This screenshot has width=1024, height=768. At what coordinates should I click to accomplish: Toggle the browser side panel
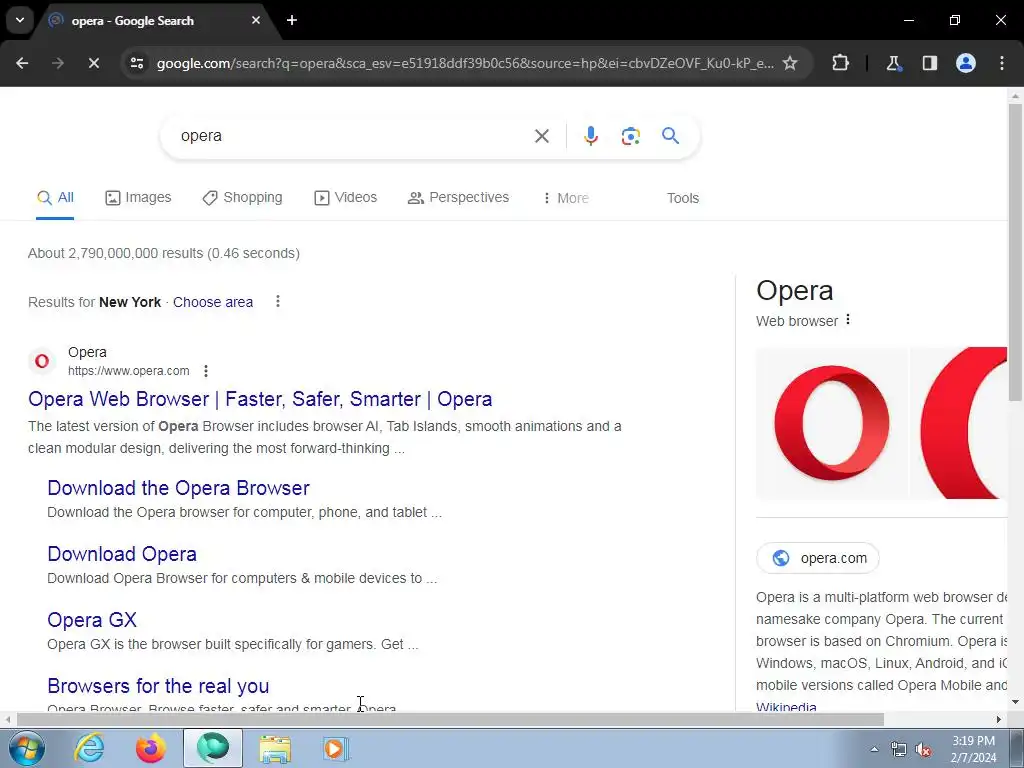pos(929,63)
